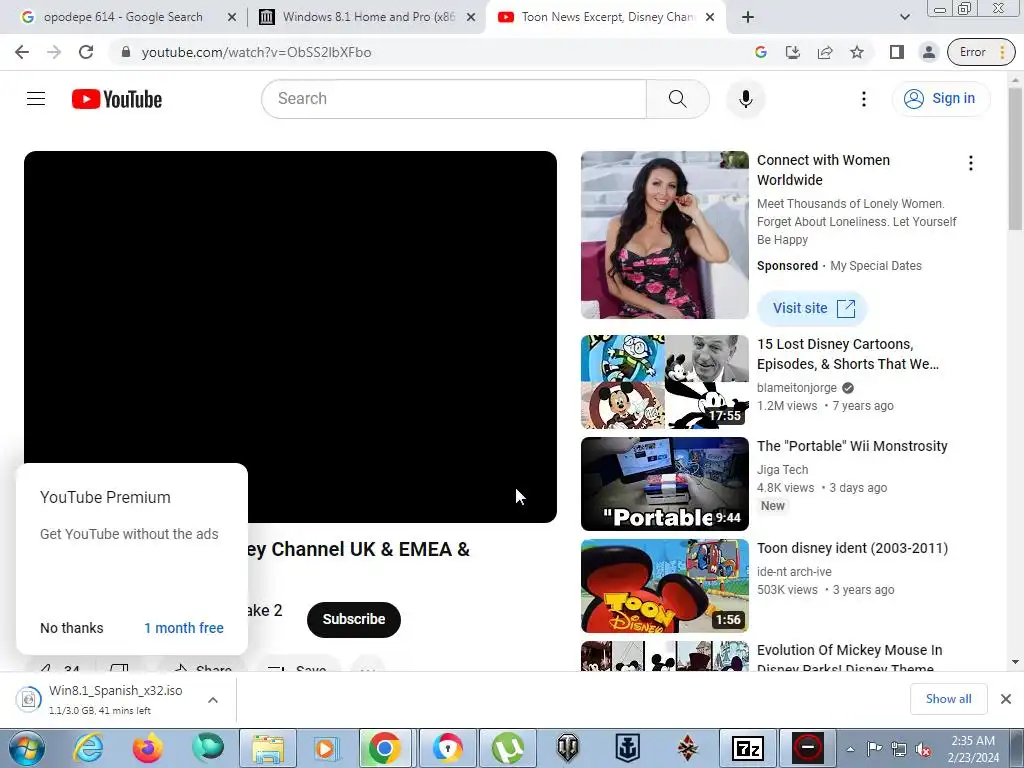Click the magnifier search button
This screenshot has width=1024, height=768.
coord(677,99)
